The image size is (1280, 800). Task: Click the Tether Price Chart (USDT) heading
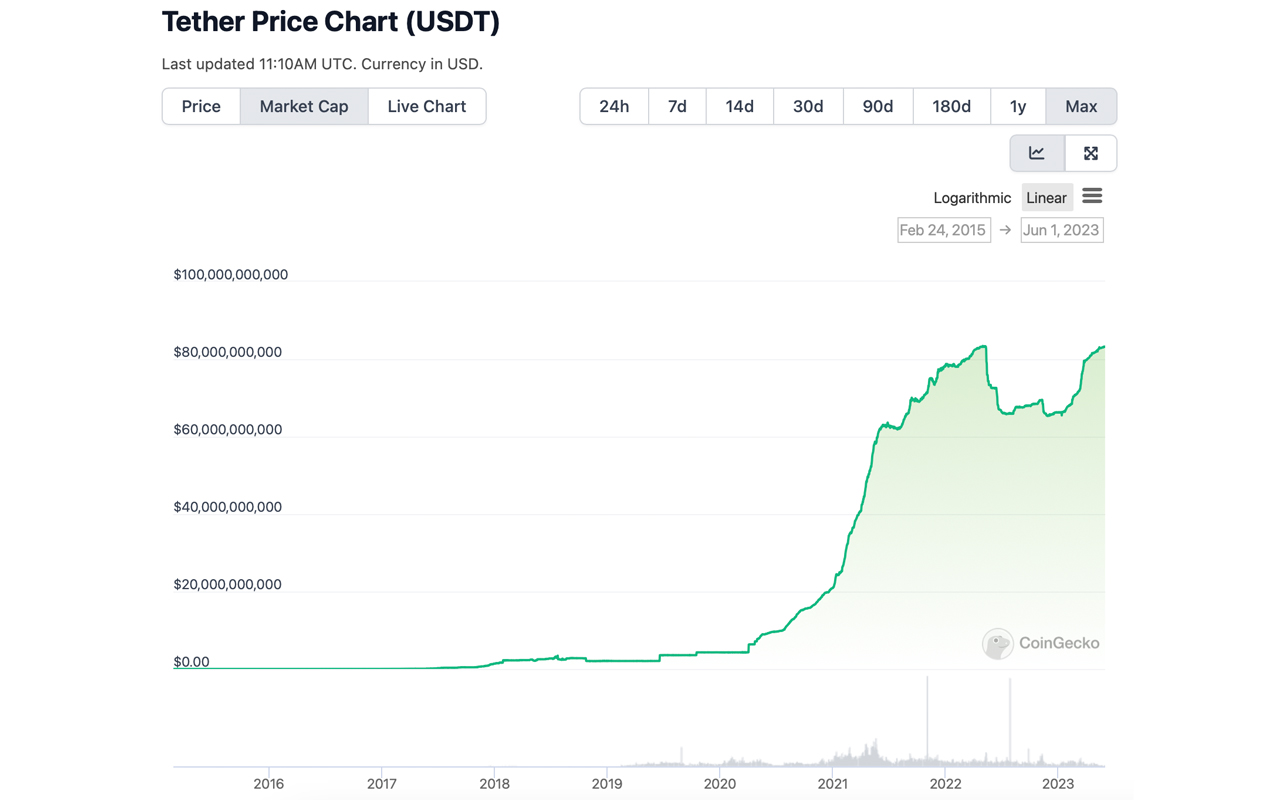331,22
